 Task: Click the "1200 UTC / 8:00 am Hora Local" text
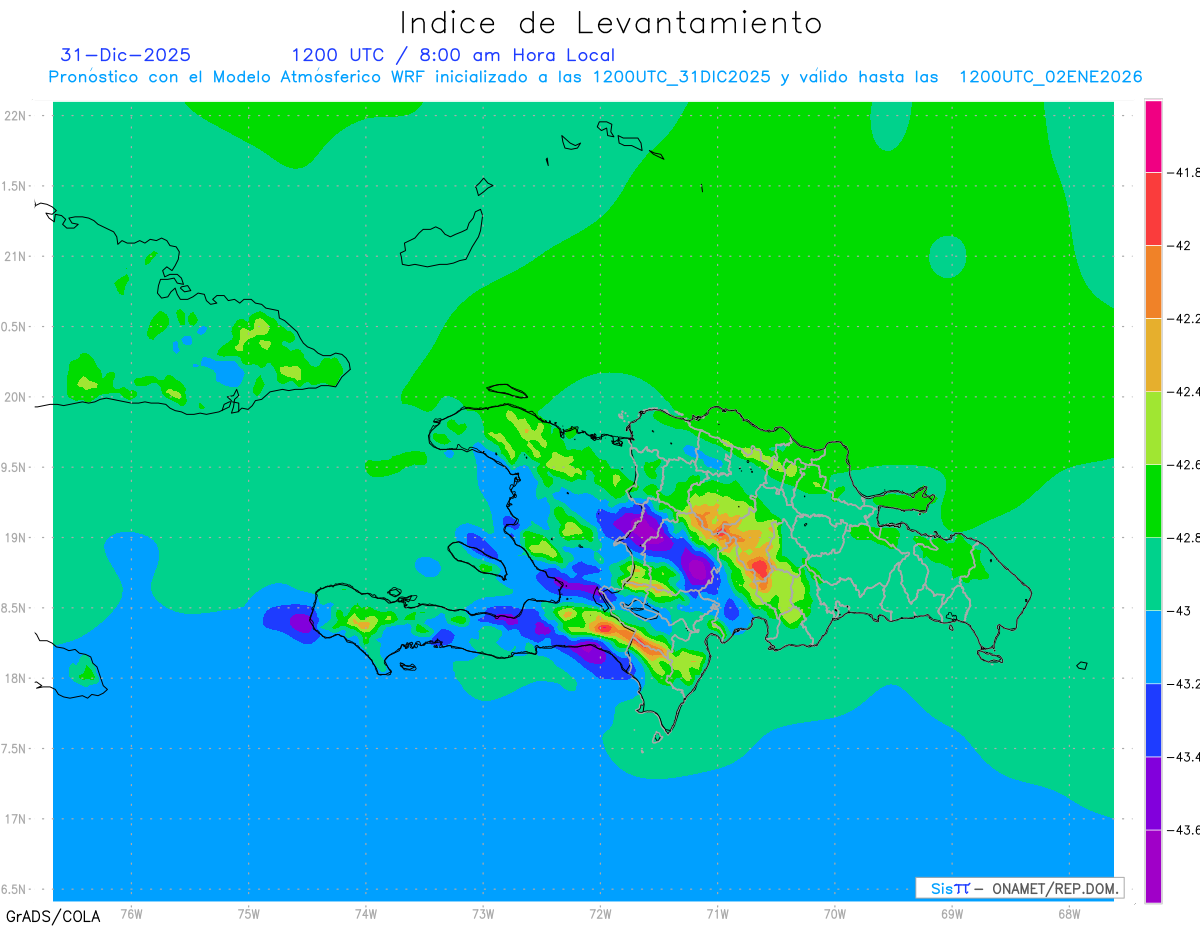(453, 55)
